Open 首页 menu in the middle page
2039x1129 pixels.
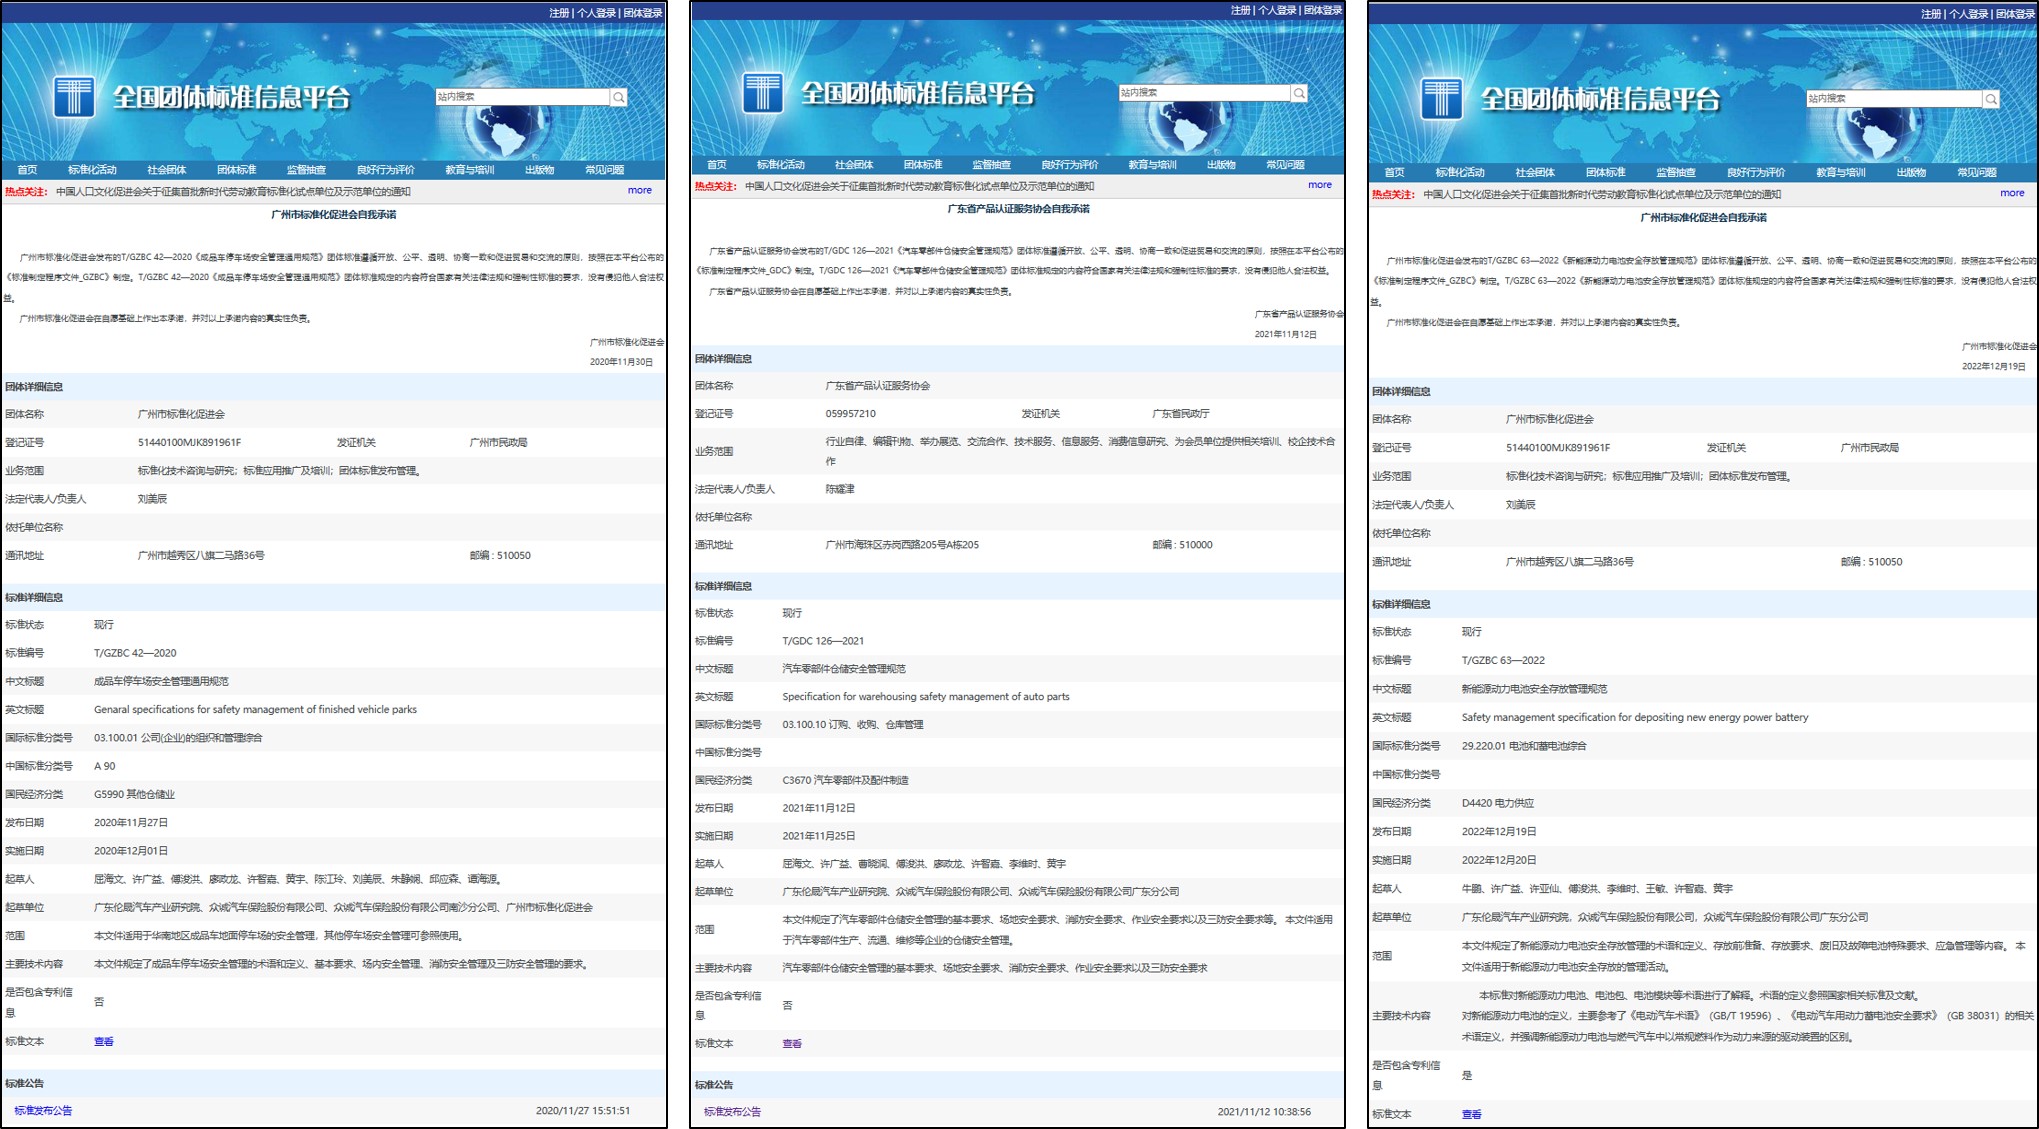point(716,165)
